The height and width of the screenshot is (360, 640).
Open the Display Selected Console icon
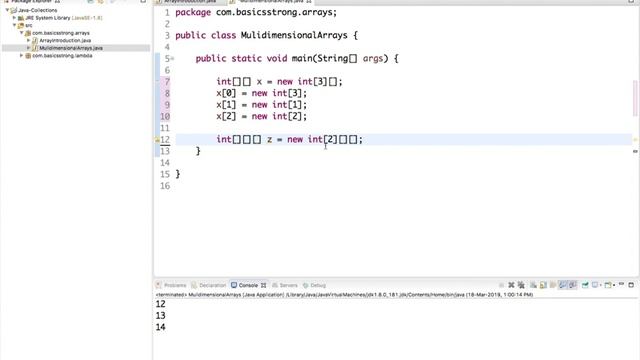(596, 285)
